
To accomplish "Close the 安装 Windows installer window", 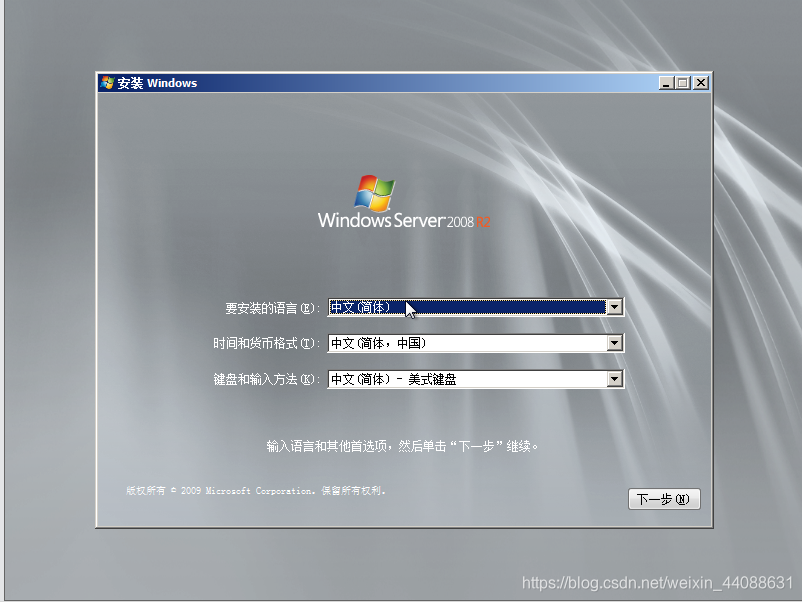I will click(x=701, y=83).
